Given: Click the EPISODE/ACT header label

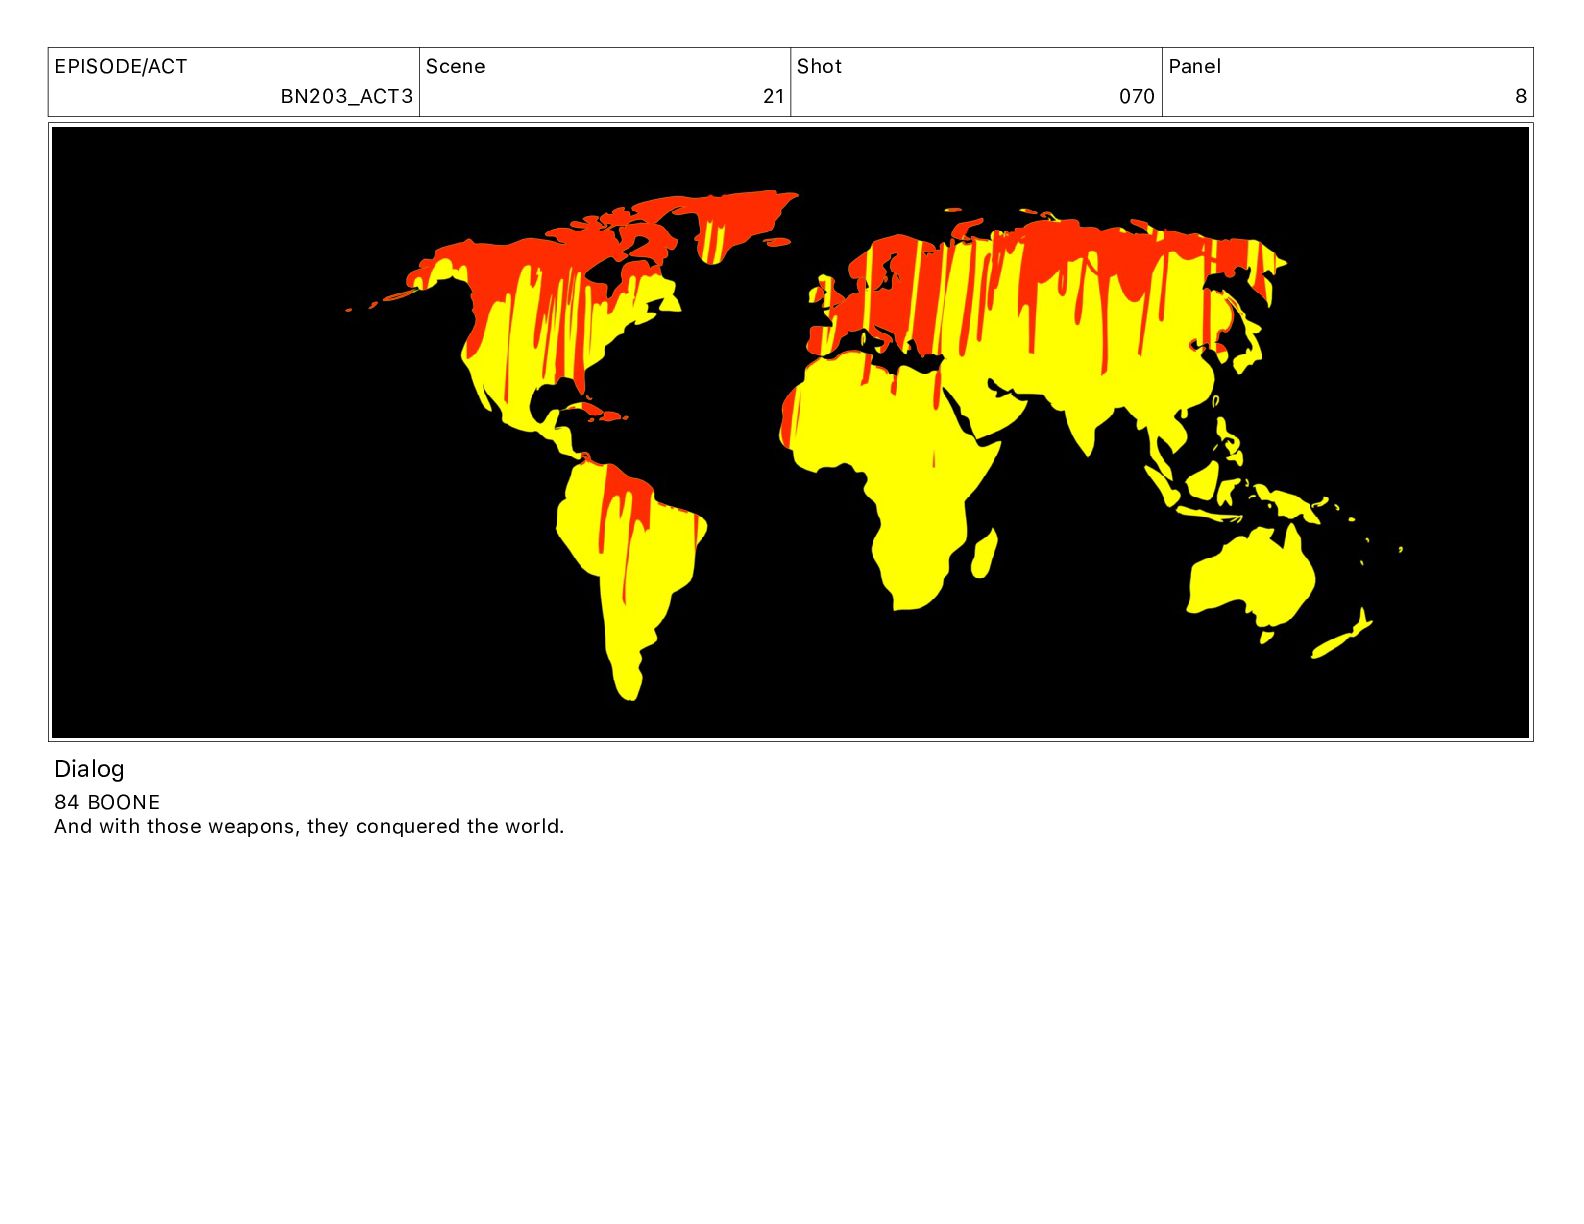Looking at the screenshot, I should pyautogui.click(x=121, y=67).
